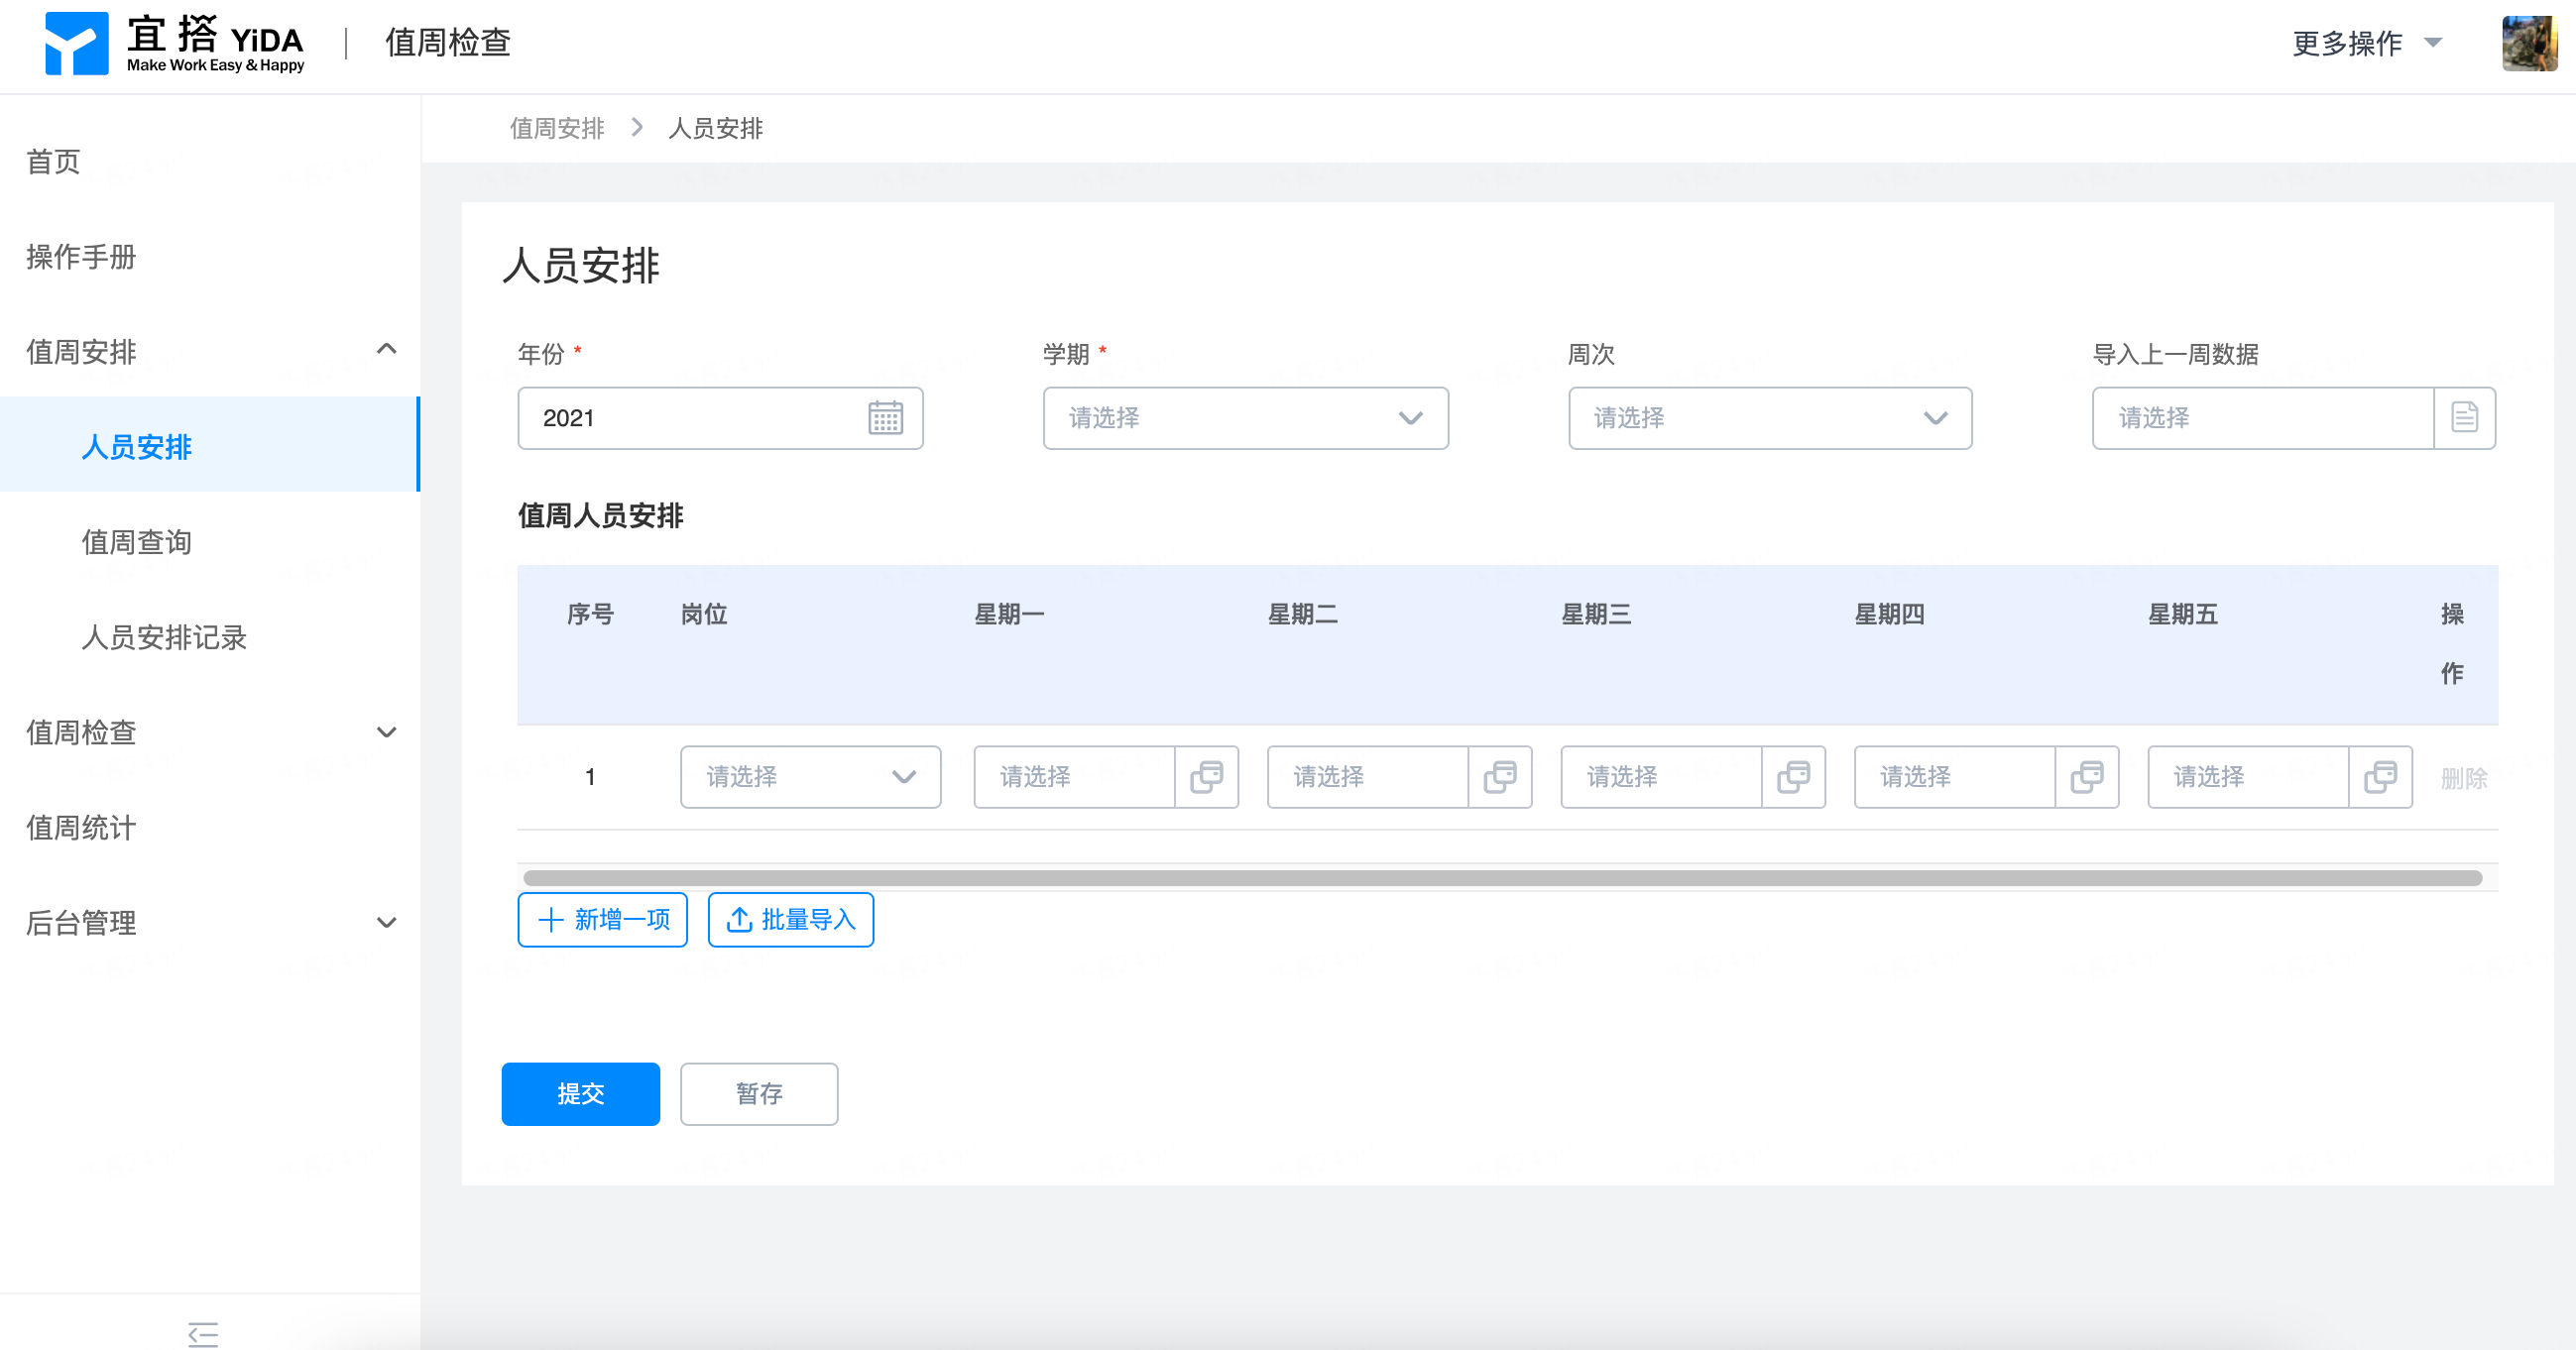Collapse the sidebar with the bottom icon
This screenshot has height=1350, width=2576.
(x=203, y=1333)
